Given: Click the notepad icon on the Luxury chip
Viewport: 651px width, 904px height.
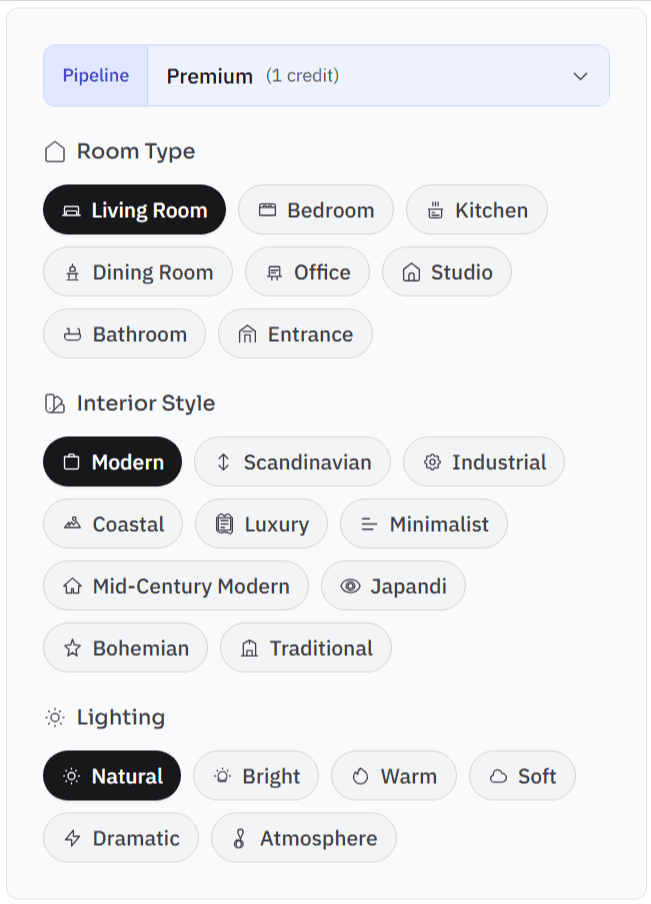Looking at the screenshot, I should tap(224, 524).
